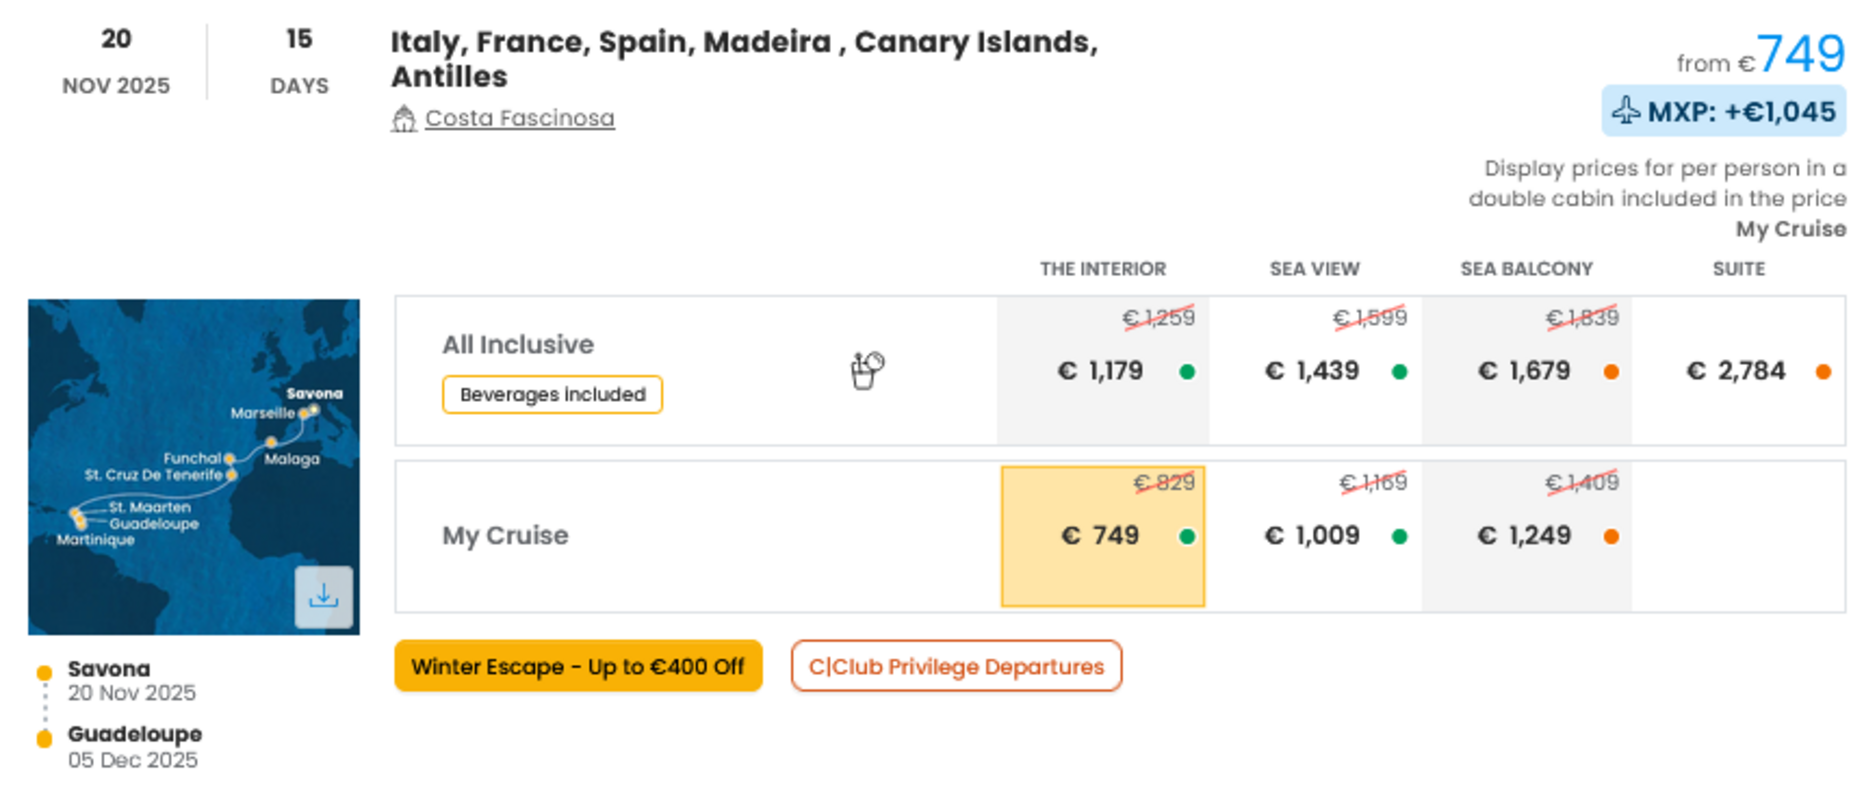Click the beverages drink icon

coord(867,370)
